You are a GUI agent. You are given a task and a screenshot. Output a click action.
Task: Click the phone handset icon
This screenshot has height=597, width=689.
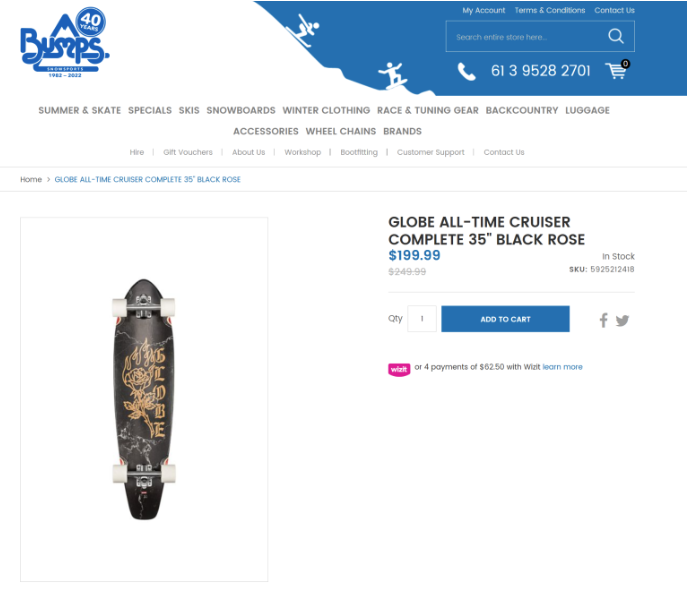coord(466,71)
